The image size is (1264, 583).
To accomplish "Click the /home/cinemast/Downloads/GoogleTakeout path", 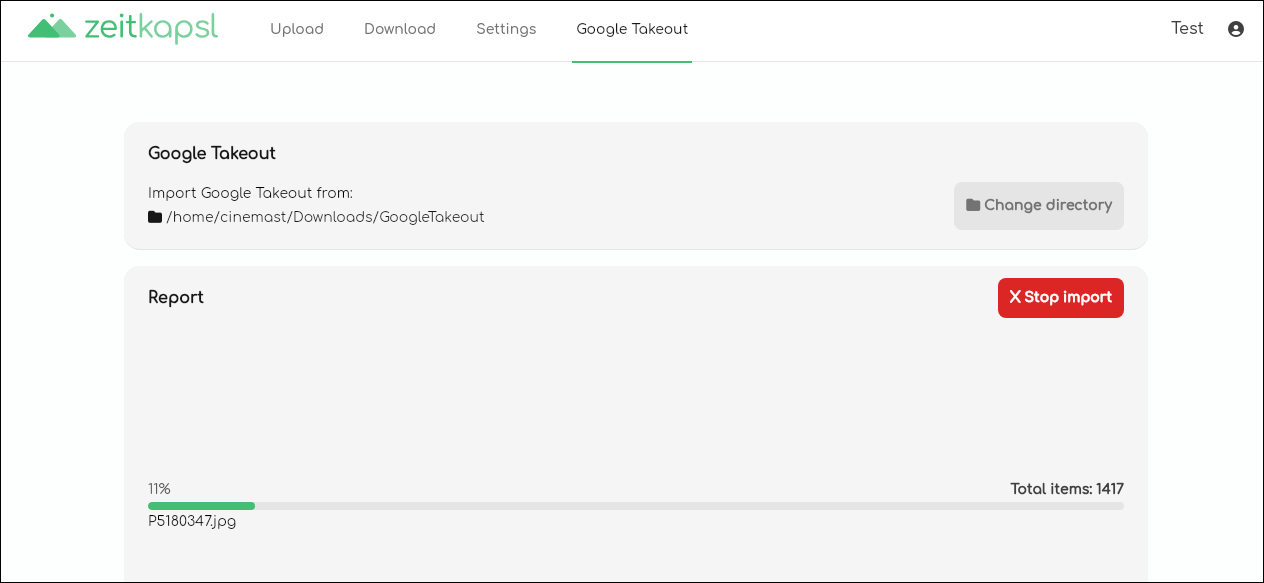I will [x=325, y=217].
